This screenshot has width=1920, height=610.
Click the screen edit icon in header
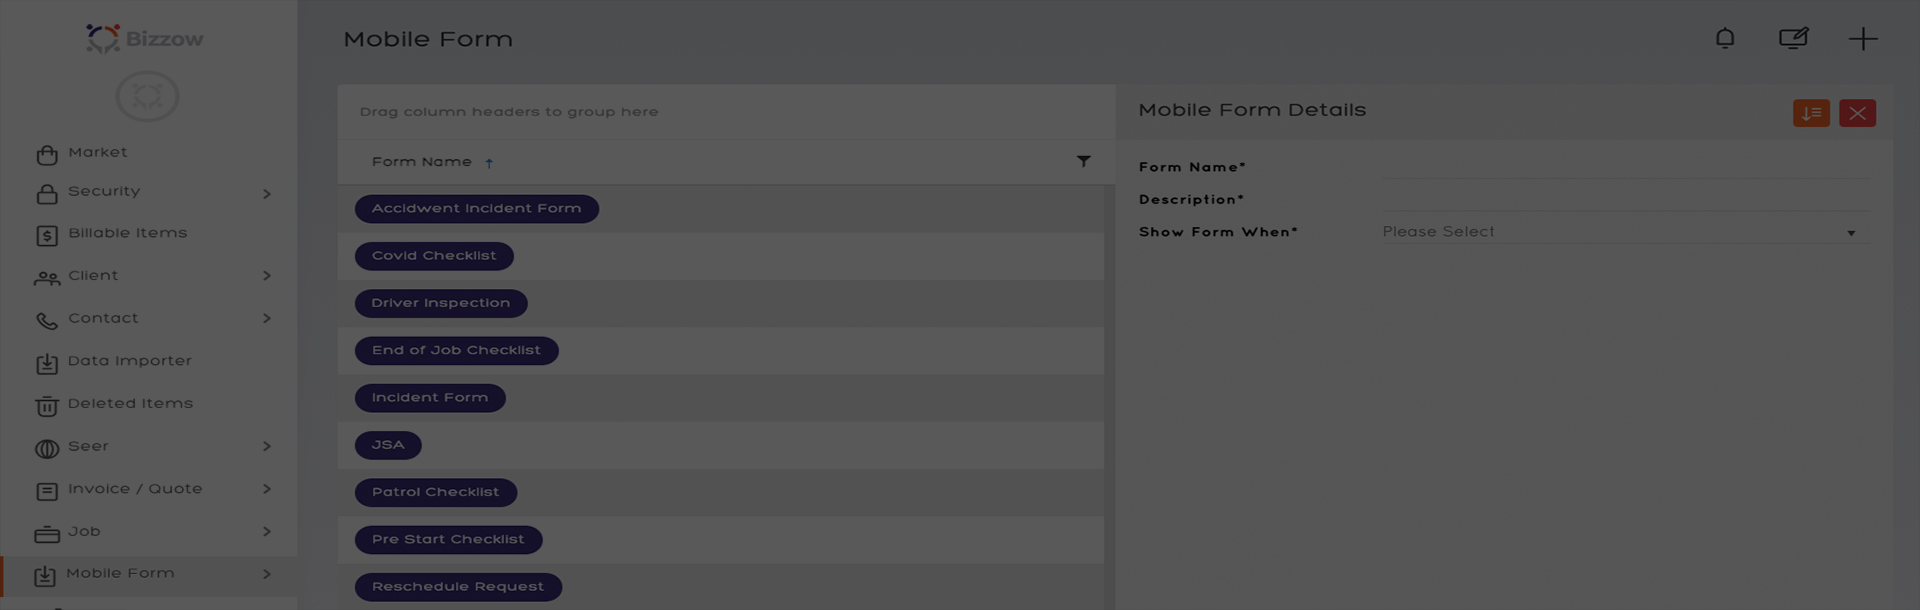[1793, 39]
